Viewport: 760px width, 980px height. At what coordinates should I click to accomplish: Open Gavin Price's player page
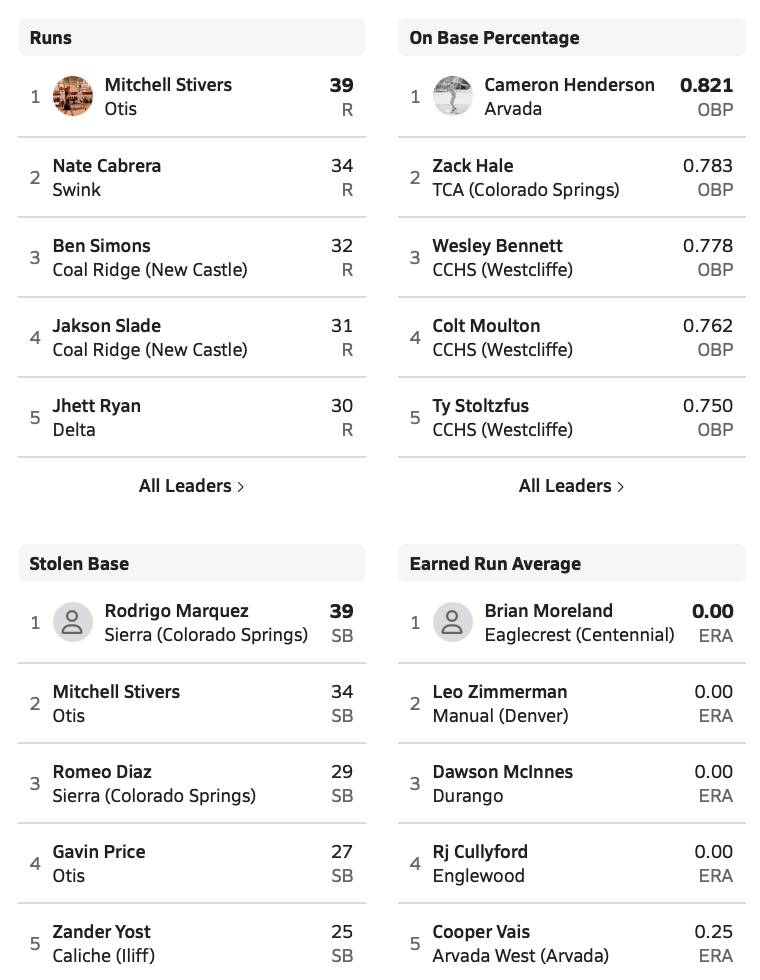pyautogui.click(x=99, y=852)
